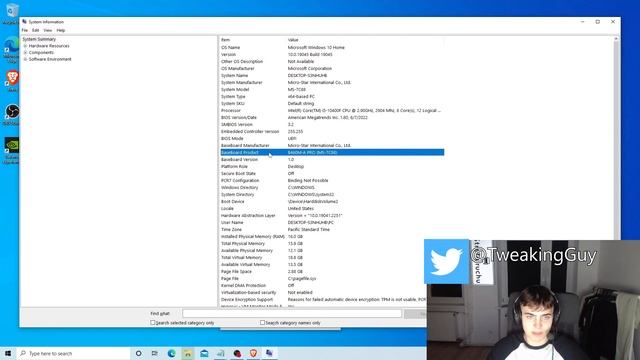Open the Windows Start menu
Screen dimensions: 640x360
click(8, 353)
